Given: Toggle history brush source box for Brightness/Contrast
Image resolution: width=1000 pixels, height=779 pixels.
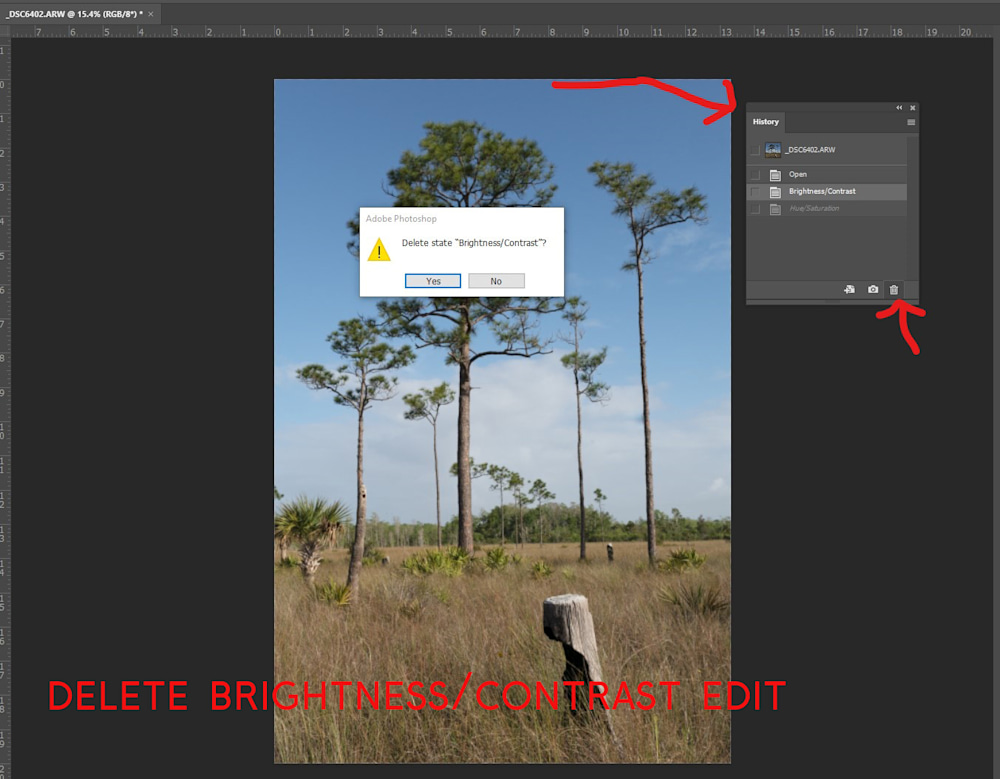Looking at the screenshot, I should (755, 192).
